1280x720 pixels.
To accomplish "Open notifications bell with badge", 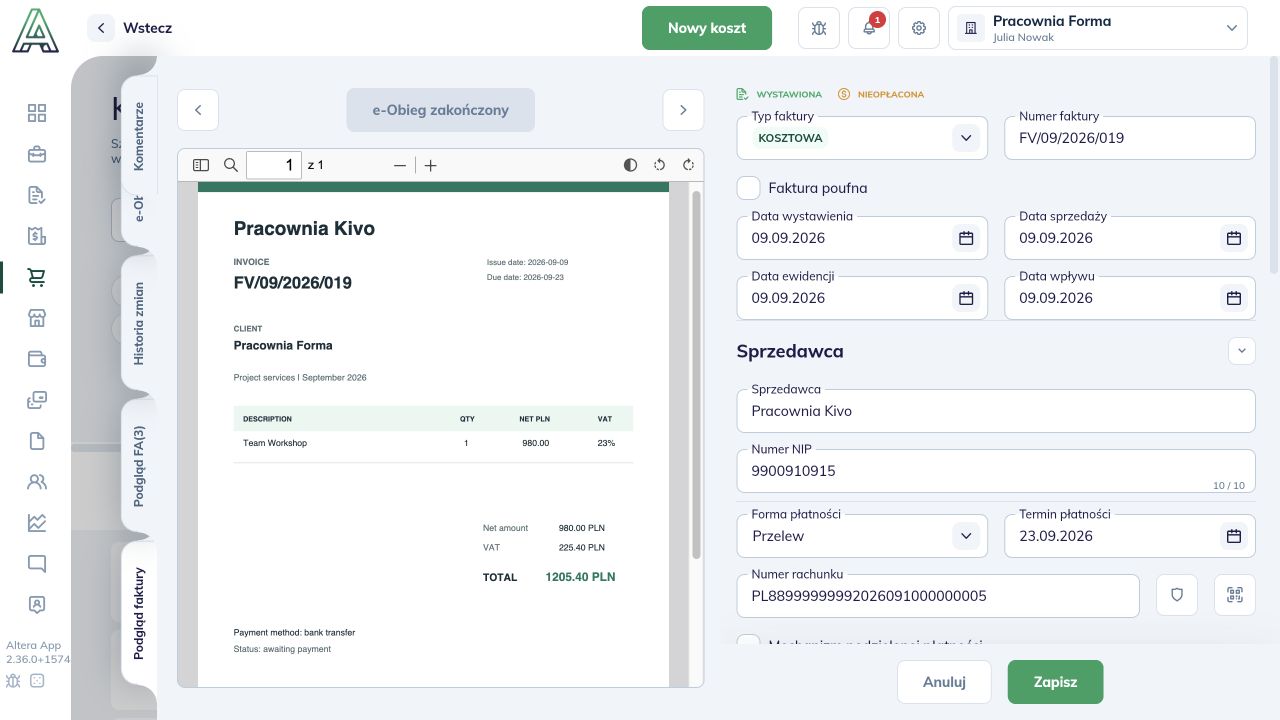I will 869,28.
